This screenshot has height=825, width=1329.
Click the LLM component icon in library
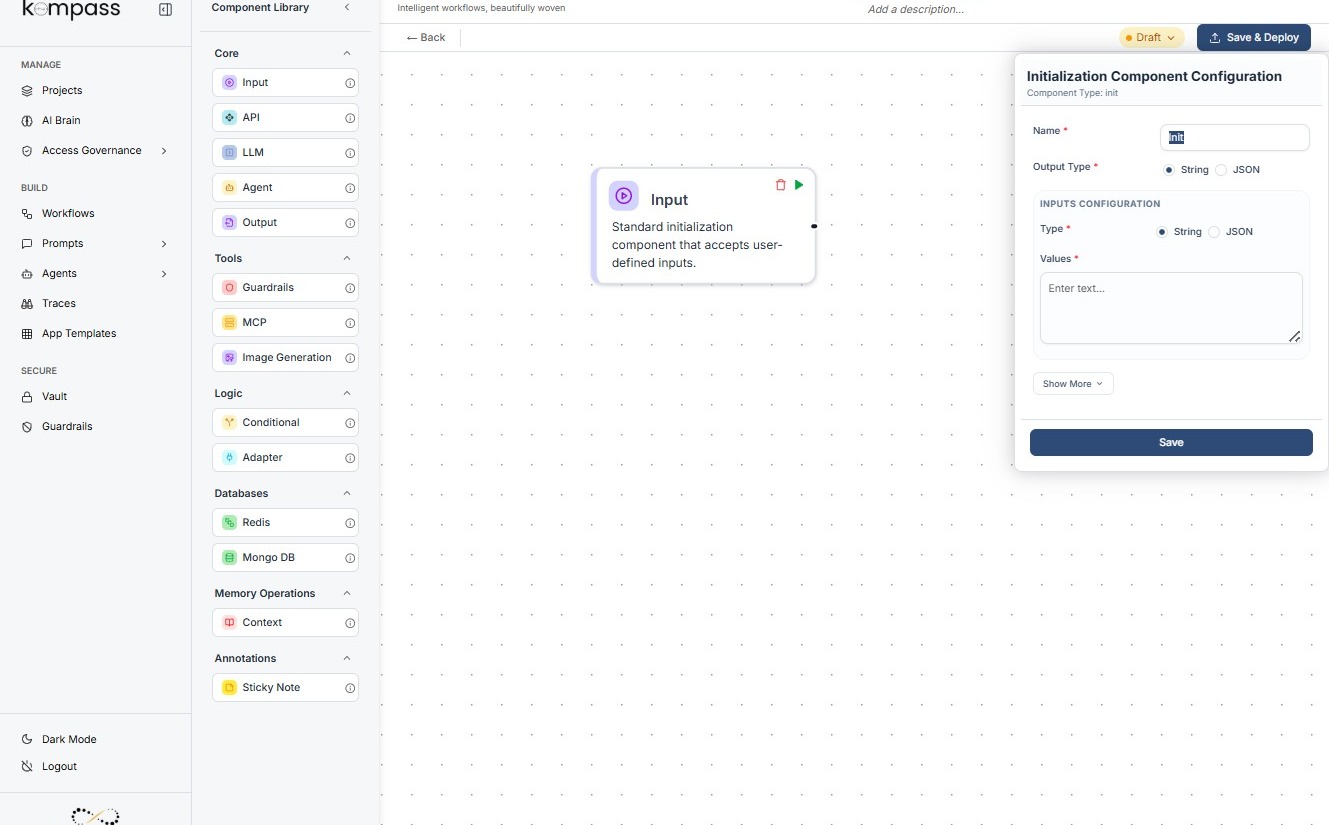click(x=229, y=152)
